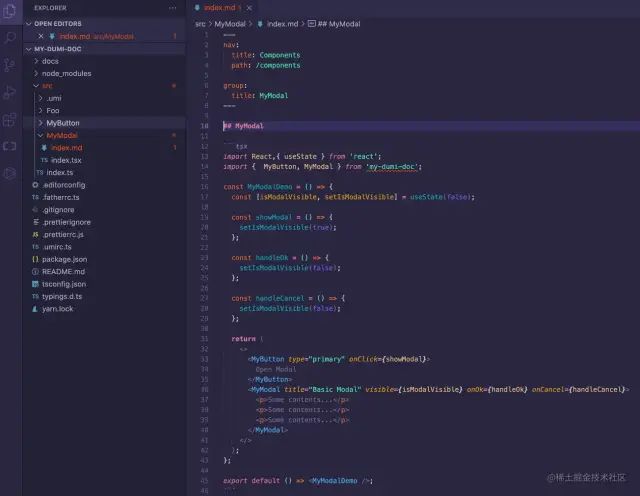
Task: Click the EXPLORER panel title
Action: coord(50,8)
